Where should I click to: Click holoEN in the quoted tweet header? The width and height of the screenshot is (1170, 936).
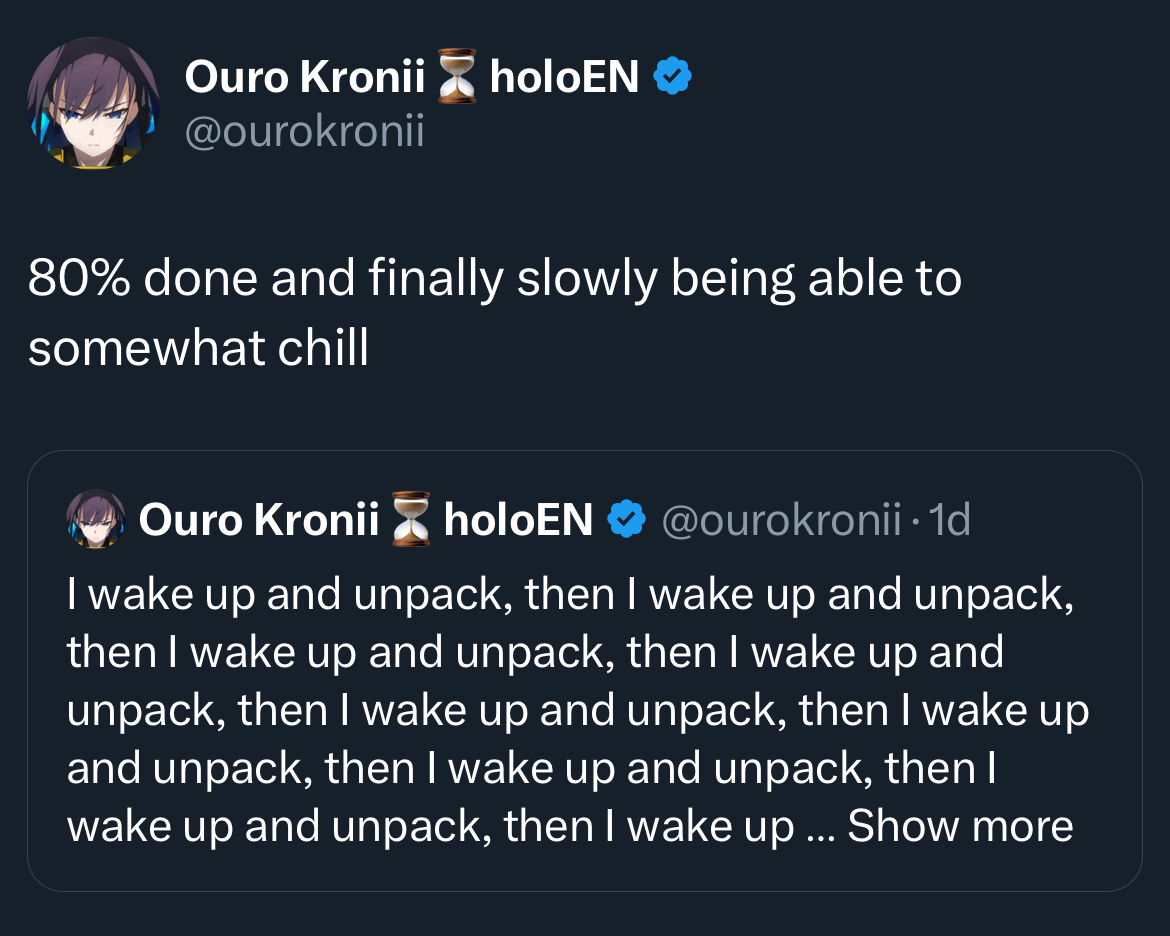(519, 519)
